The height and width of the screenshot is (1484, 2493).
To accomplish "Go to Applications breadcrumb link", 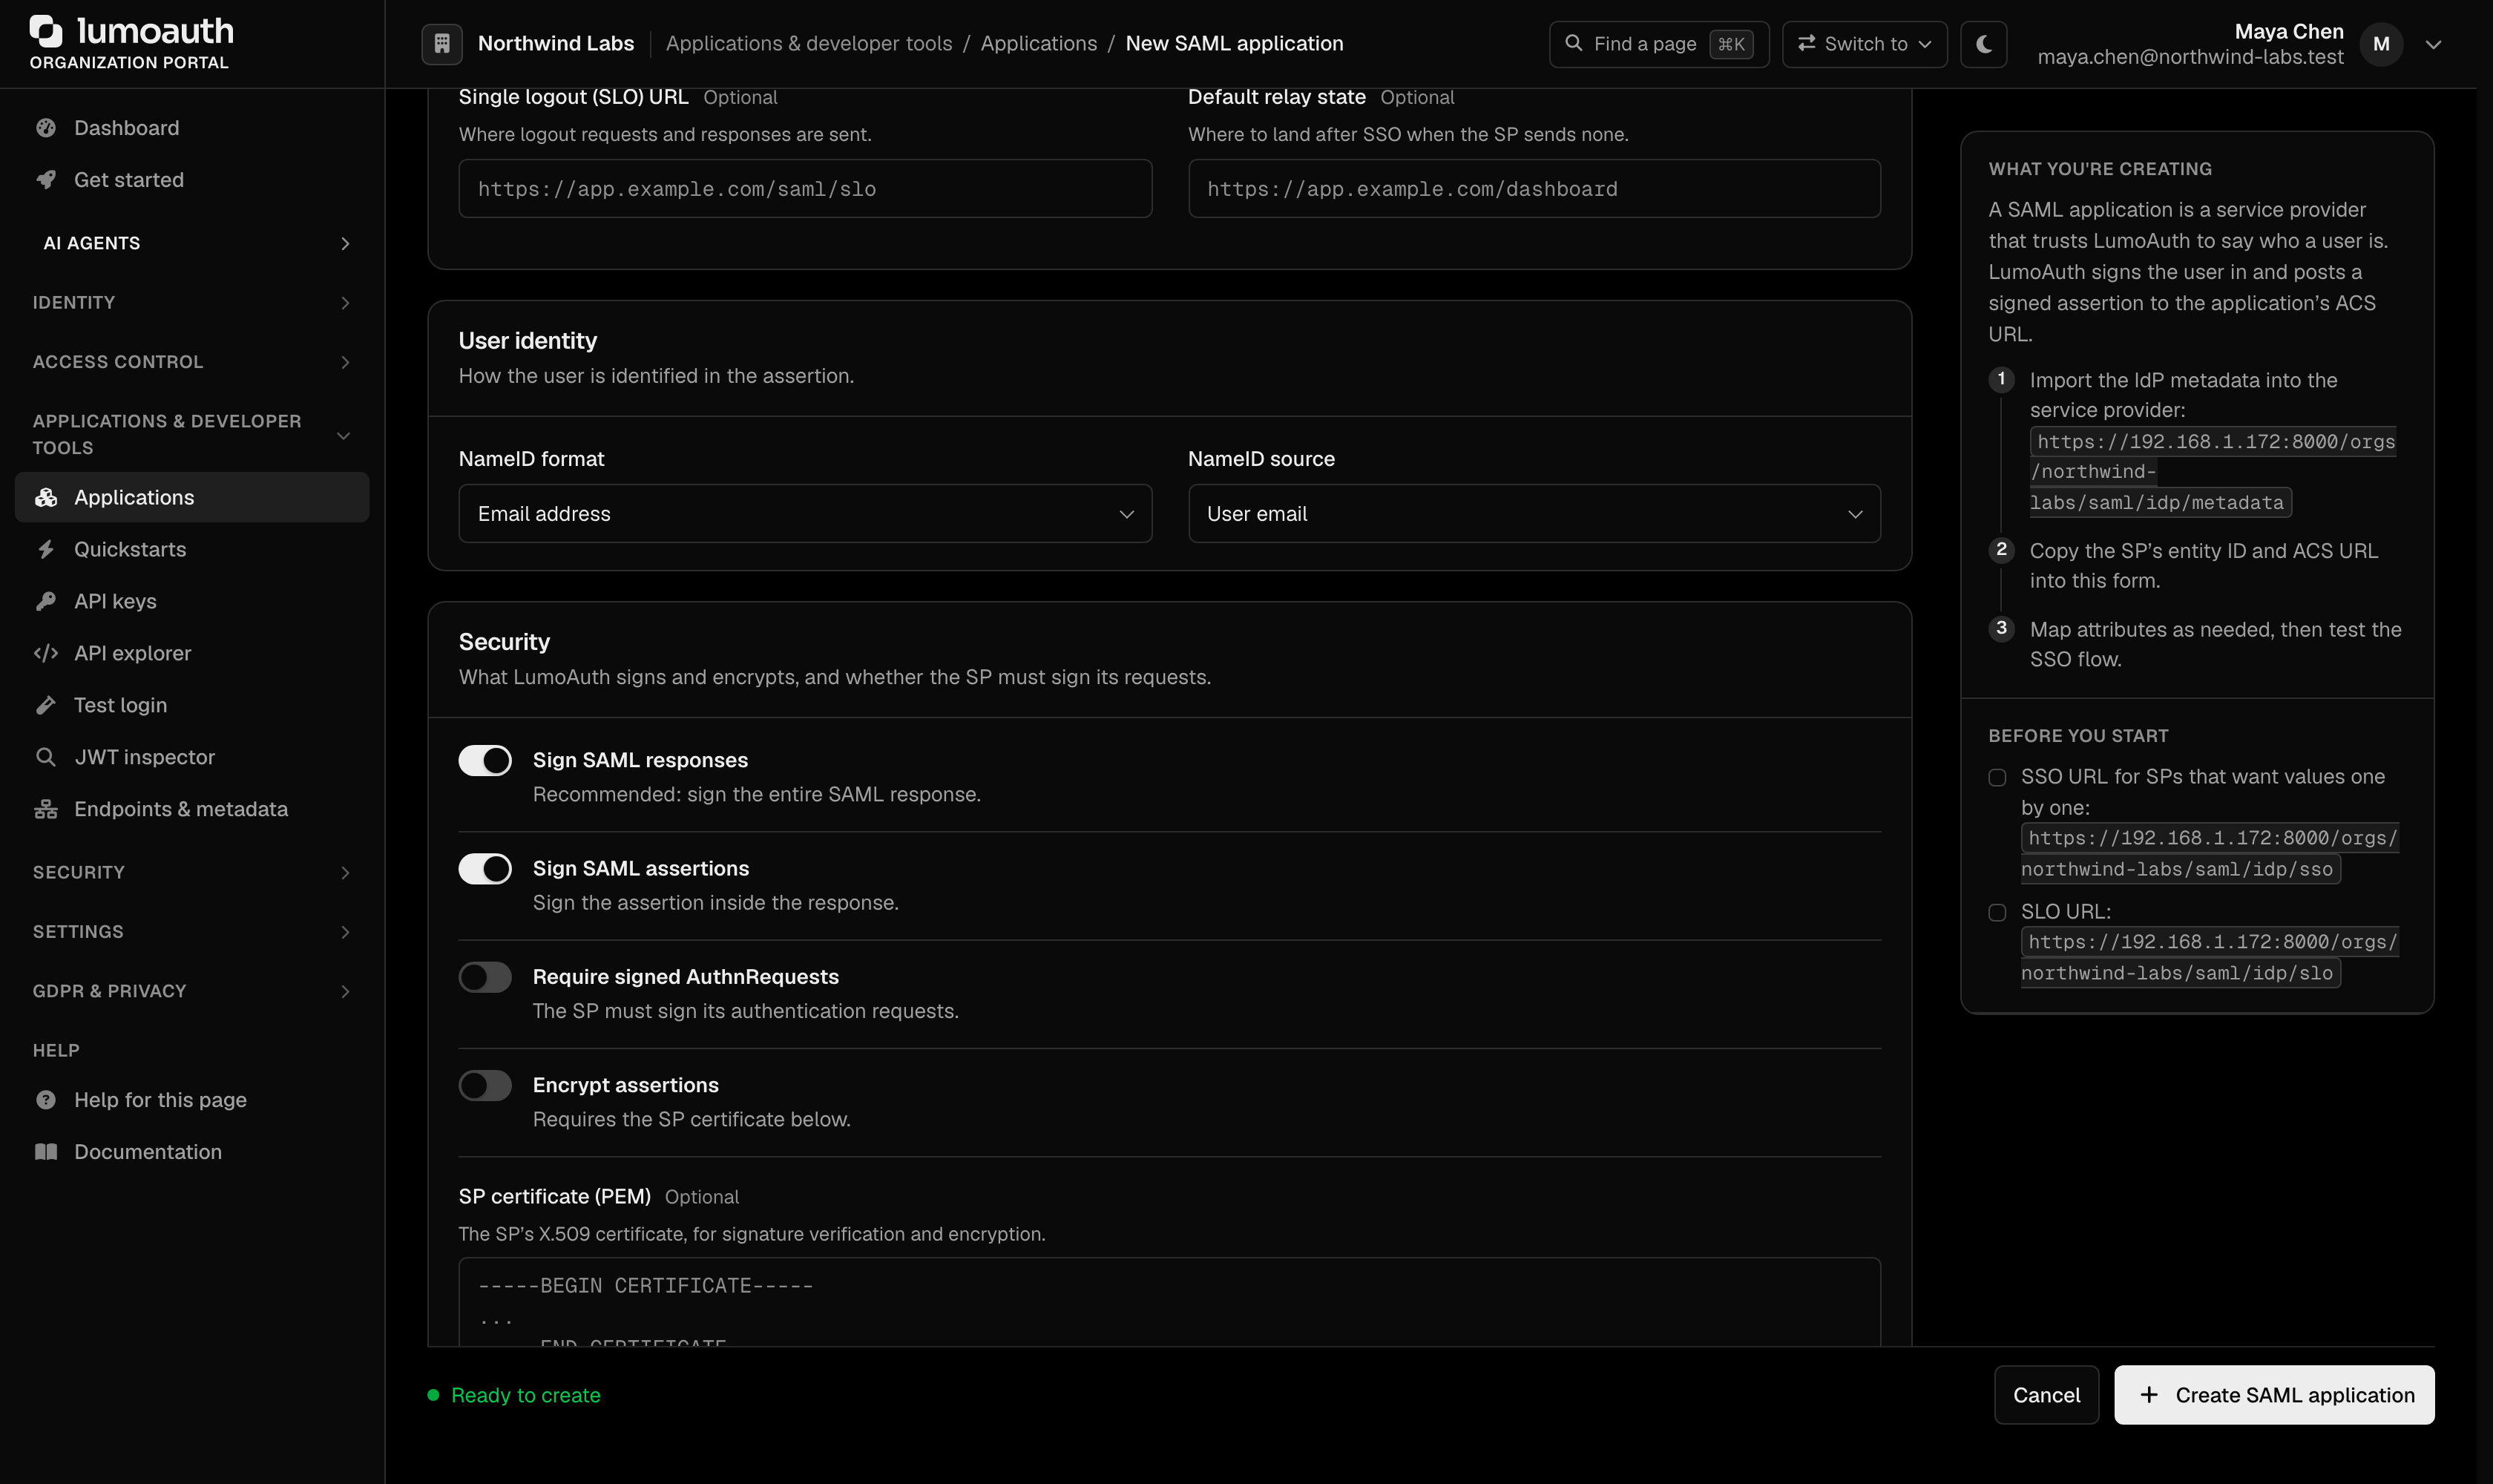I will coord(1038,44).
